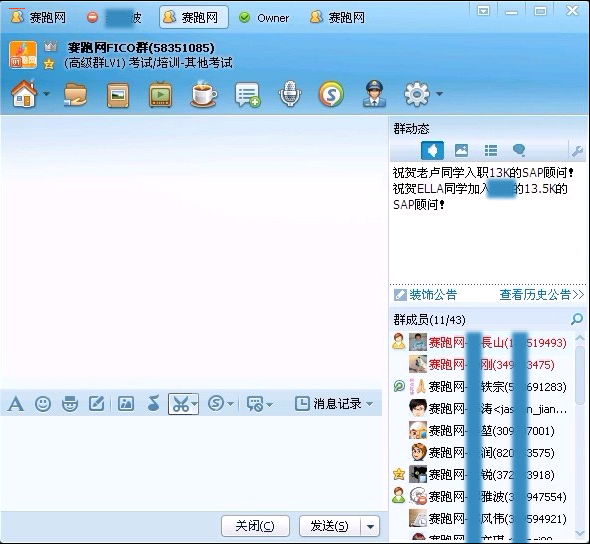This screenshot has width=590, height=544.
Task: Start group voice chat microphone icon
Action: [x=290, y=93]
